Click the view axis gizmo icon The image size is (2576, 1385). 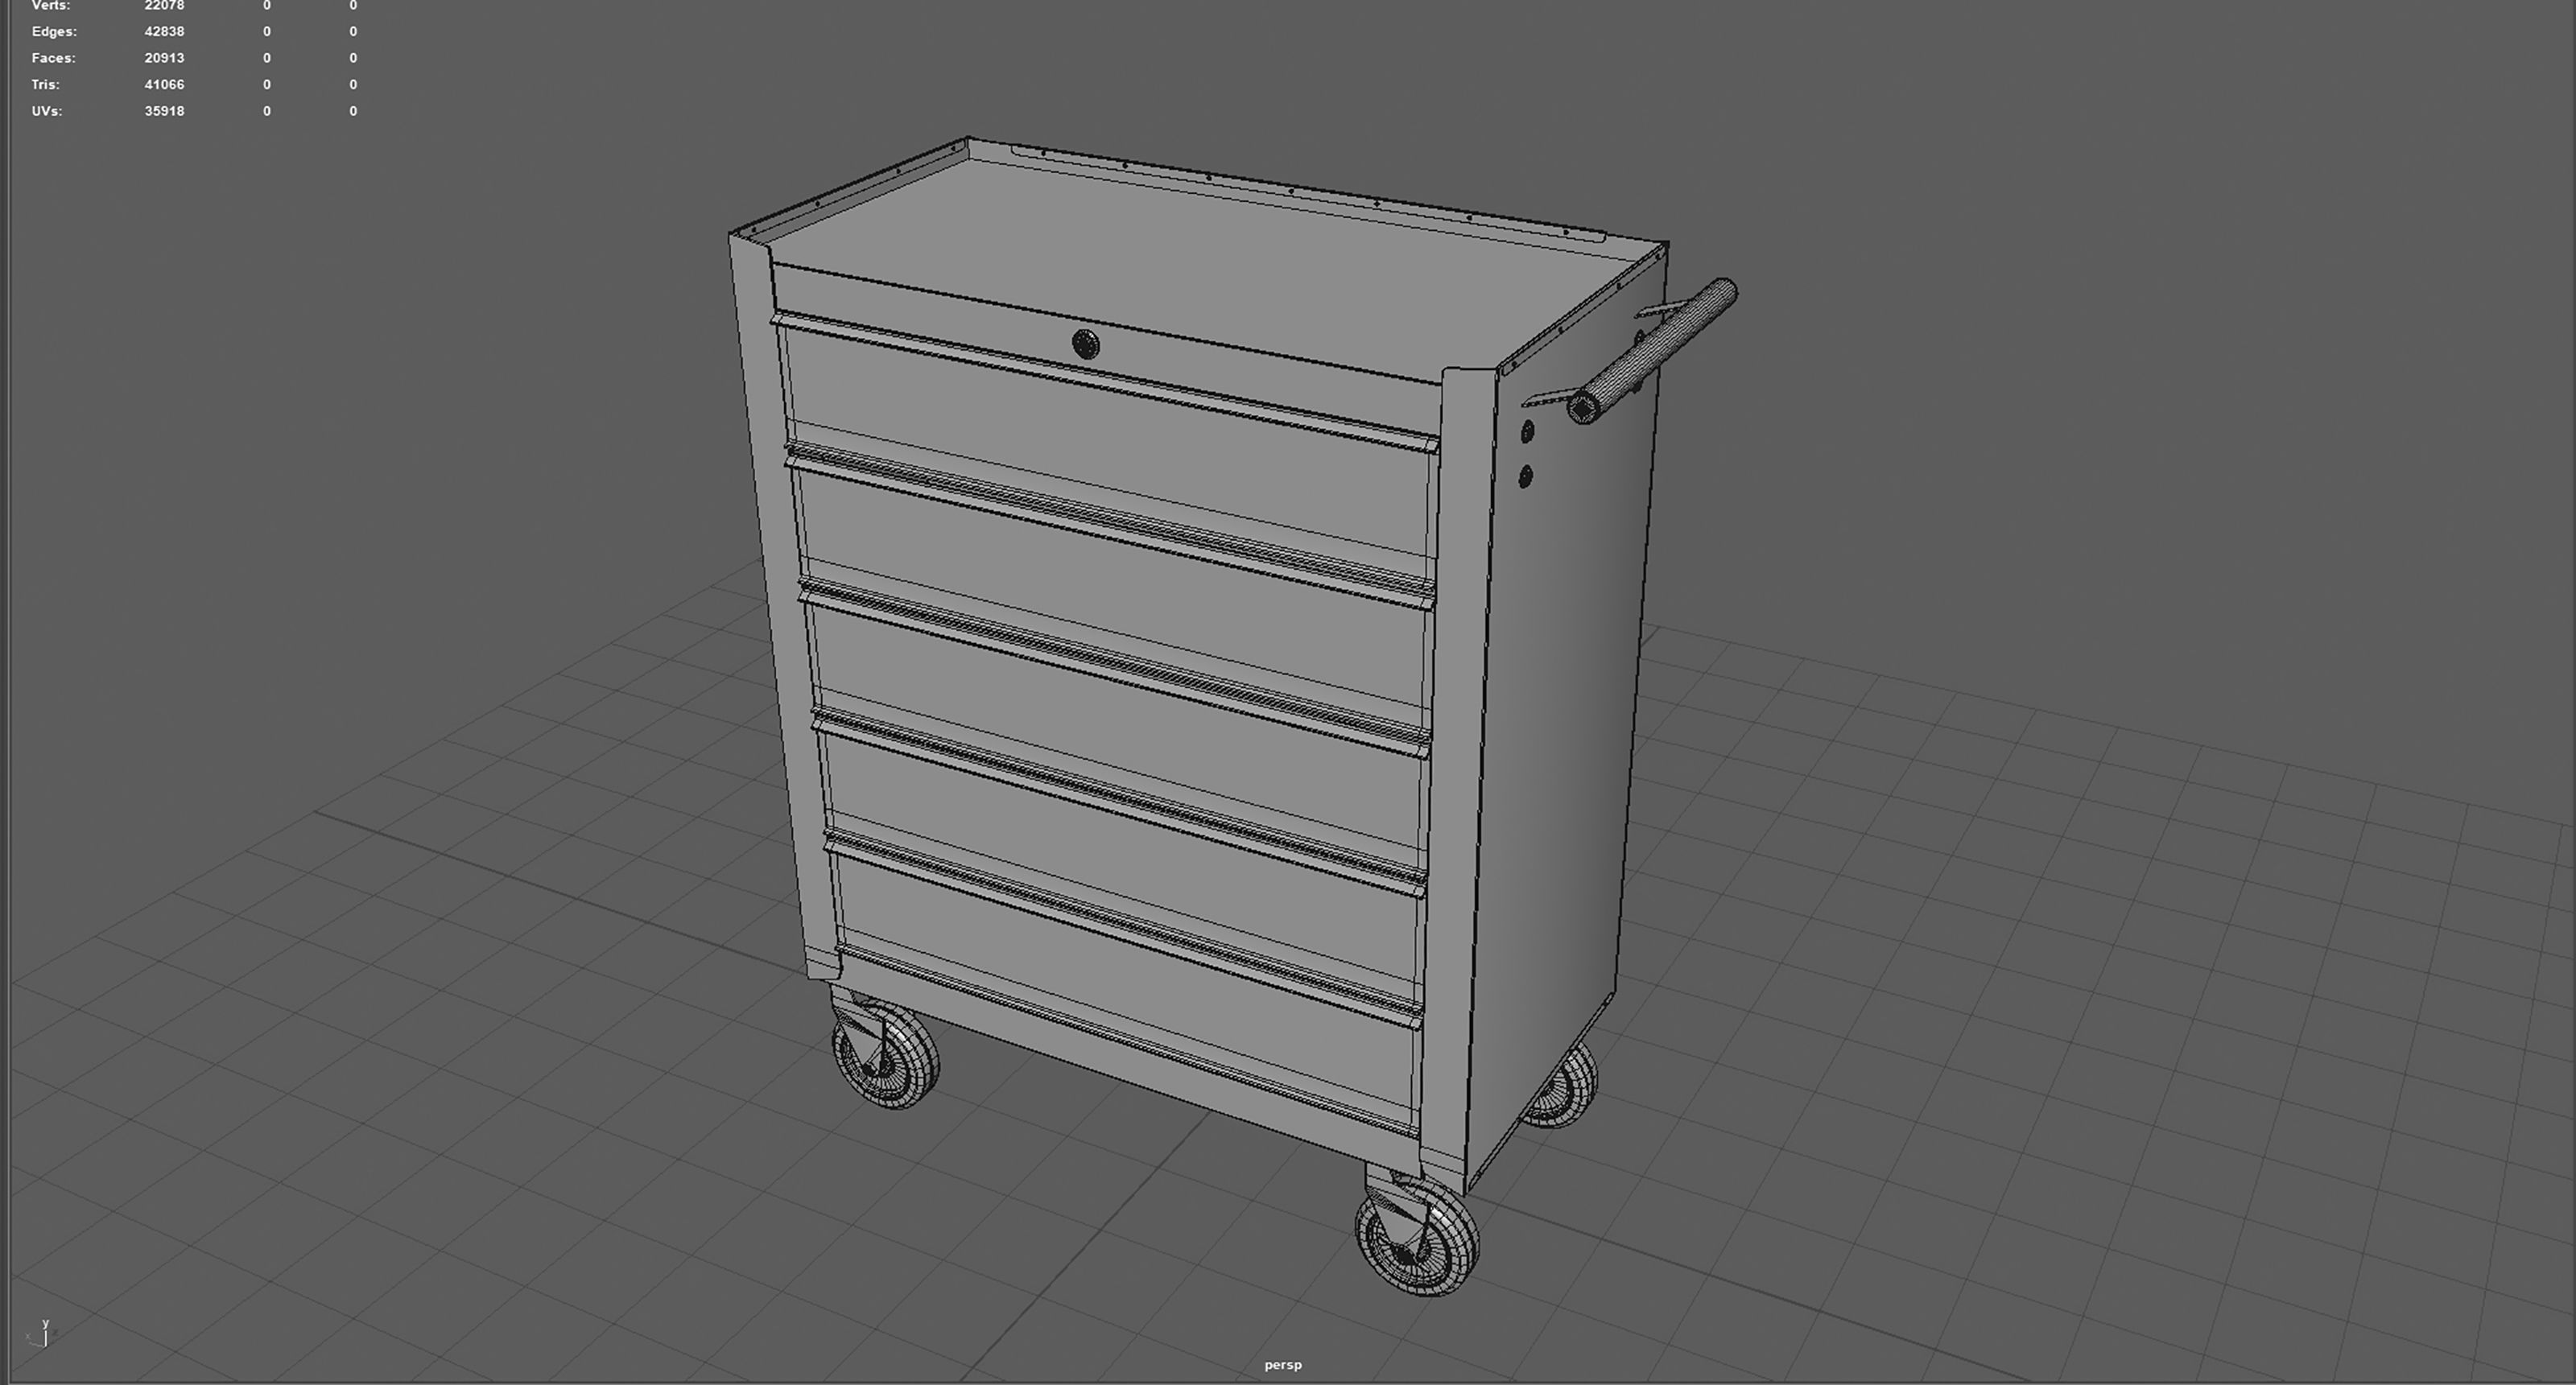pyautogui.click(x=41, y=1333)
